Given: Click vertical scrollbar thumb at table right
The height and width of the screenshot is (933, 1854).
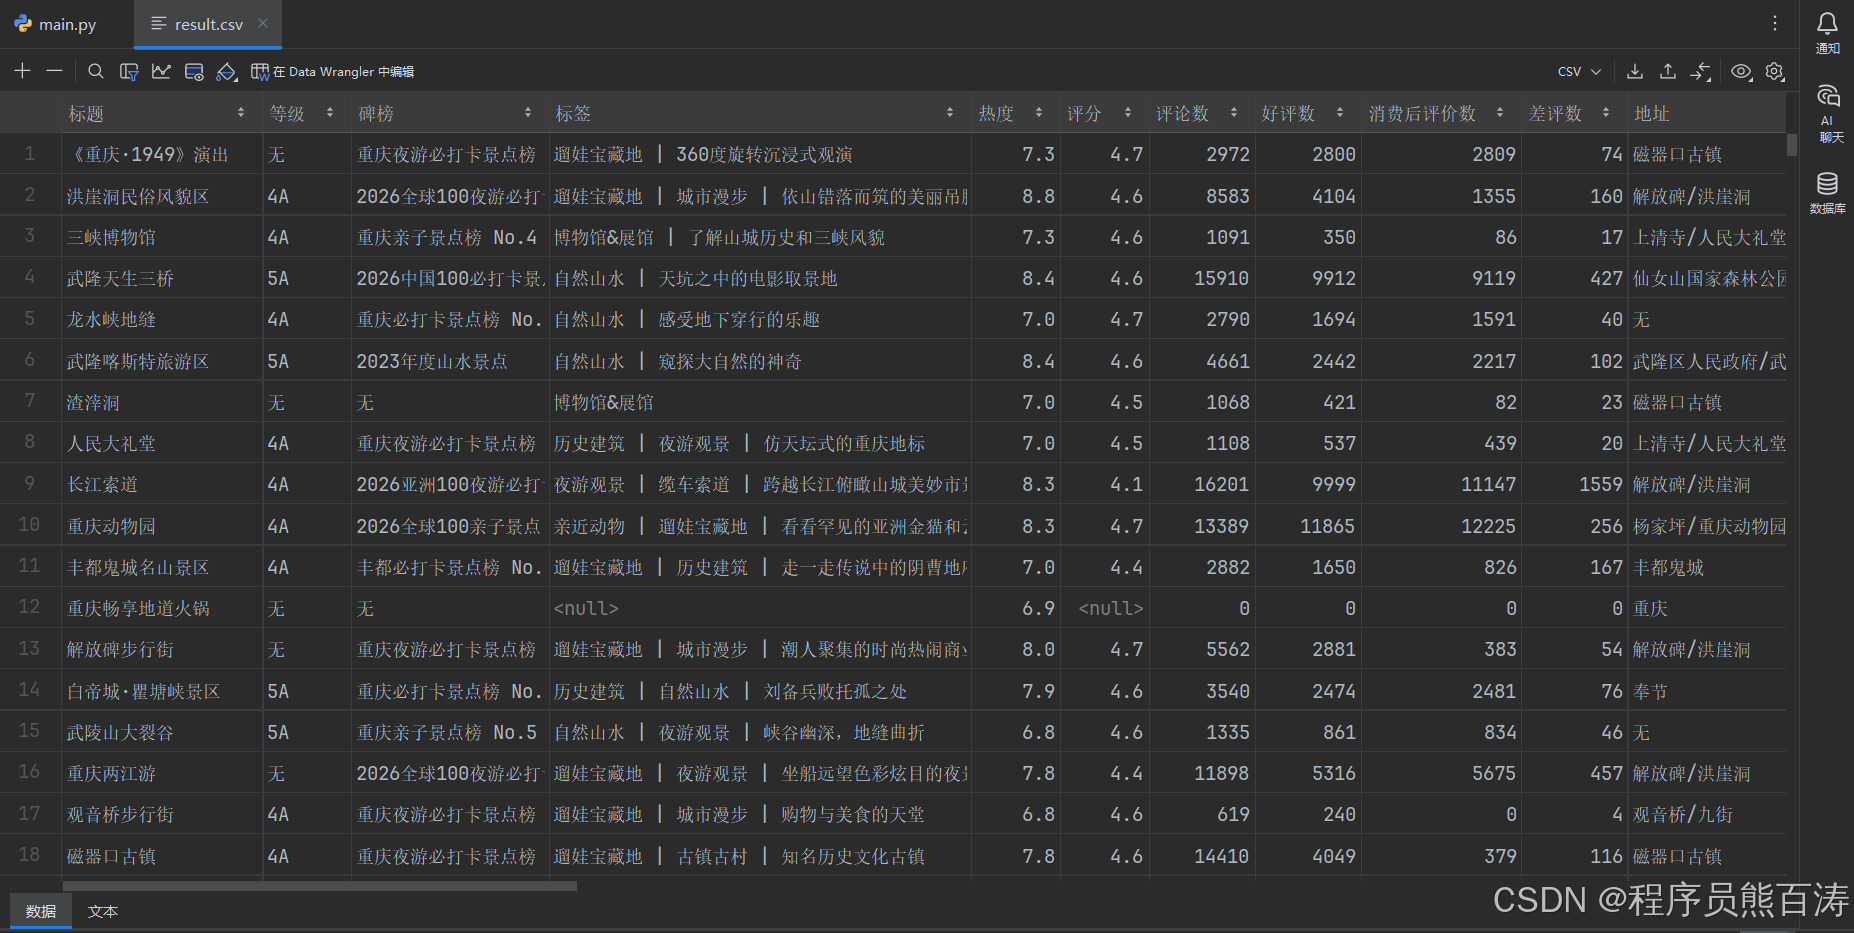Looking at the screenshot, I should point(1792,145).
